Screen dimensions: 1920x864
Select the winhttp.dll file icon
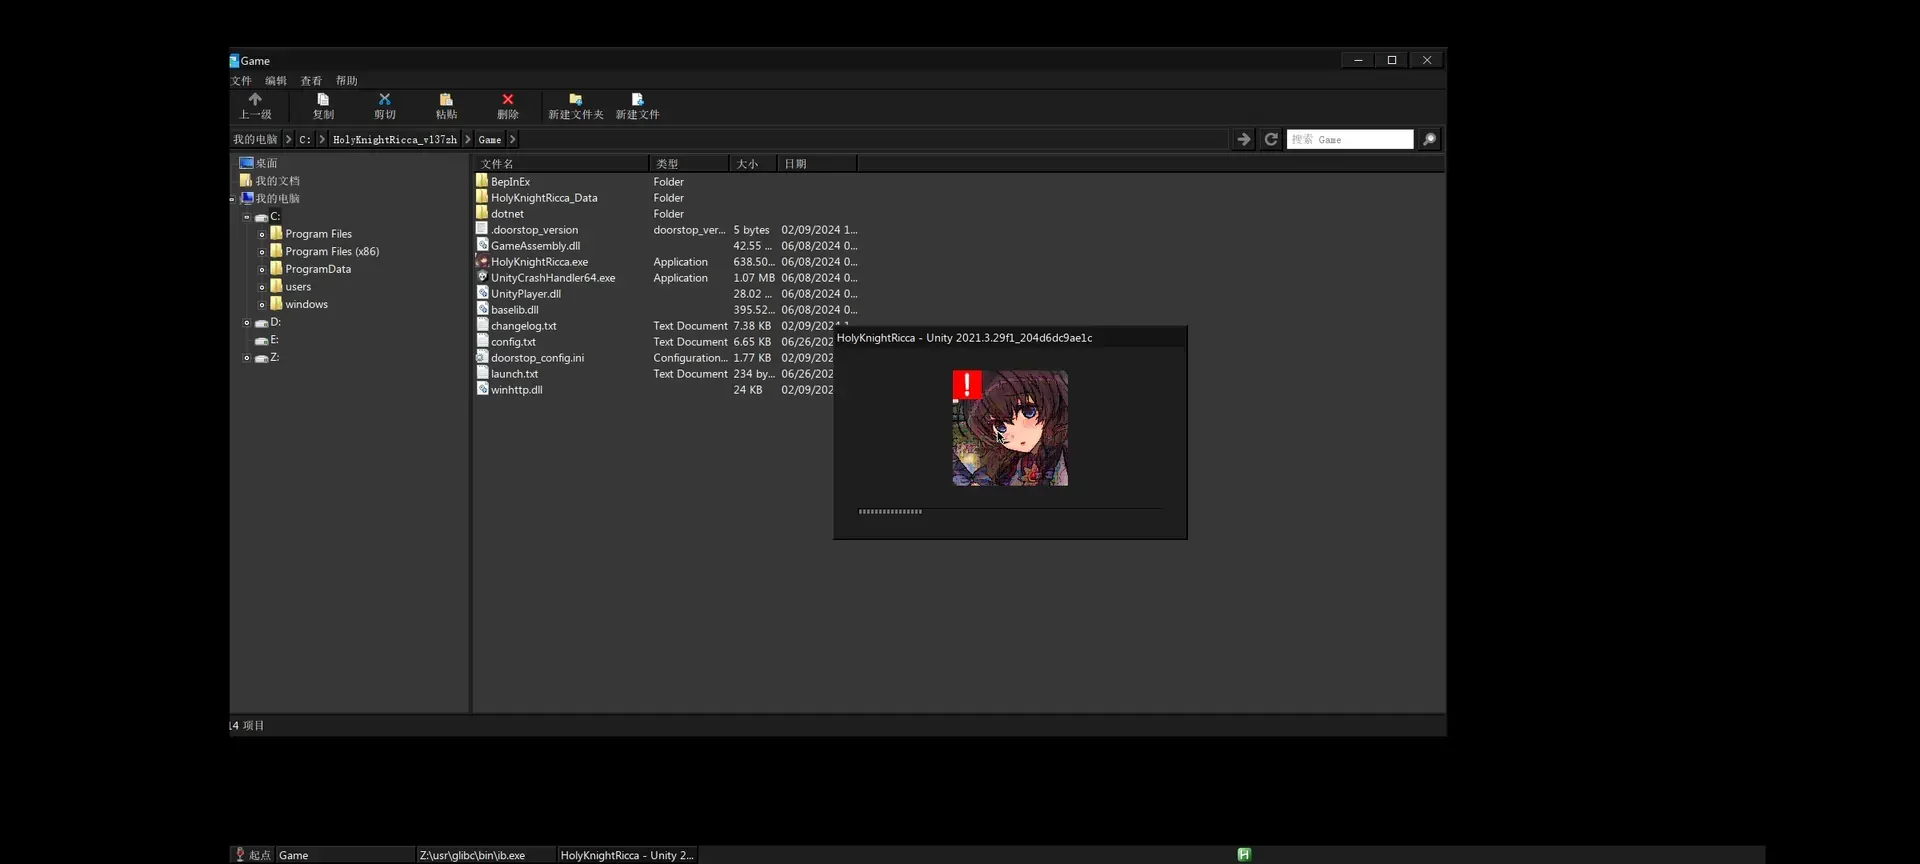(482, 389)
